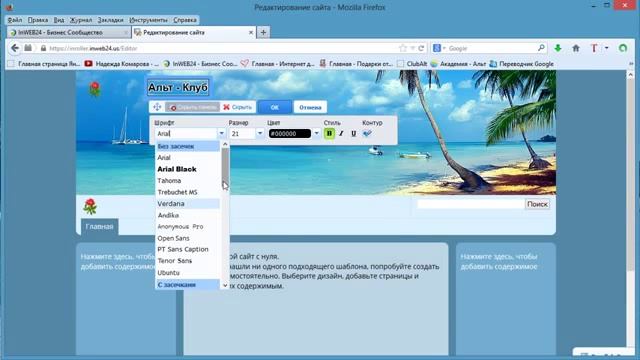
Task: Click the bookmark star icon
Action: pos(403,48)
